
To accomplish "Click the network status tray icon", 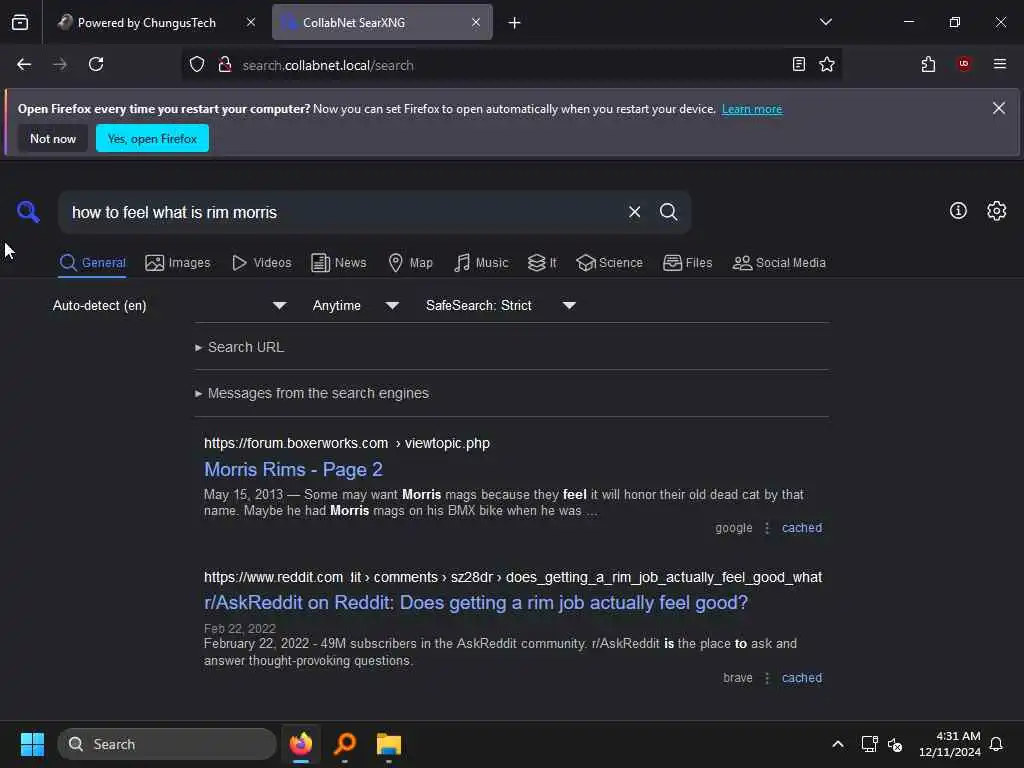I will tap(869, 744).
